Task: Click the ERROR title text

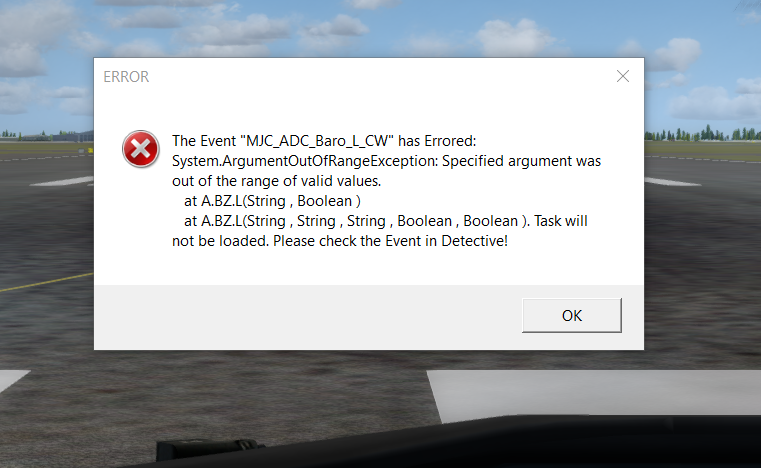Action: click(126, 77)
